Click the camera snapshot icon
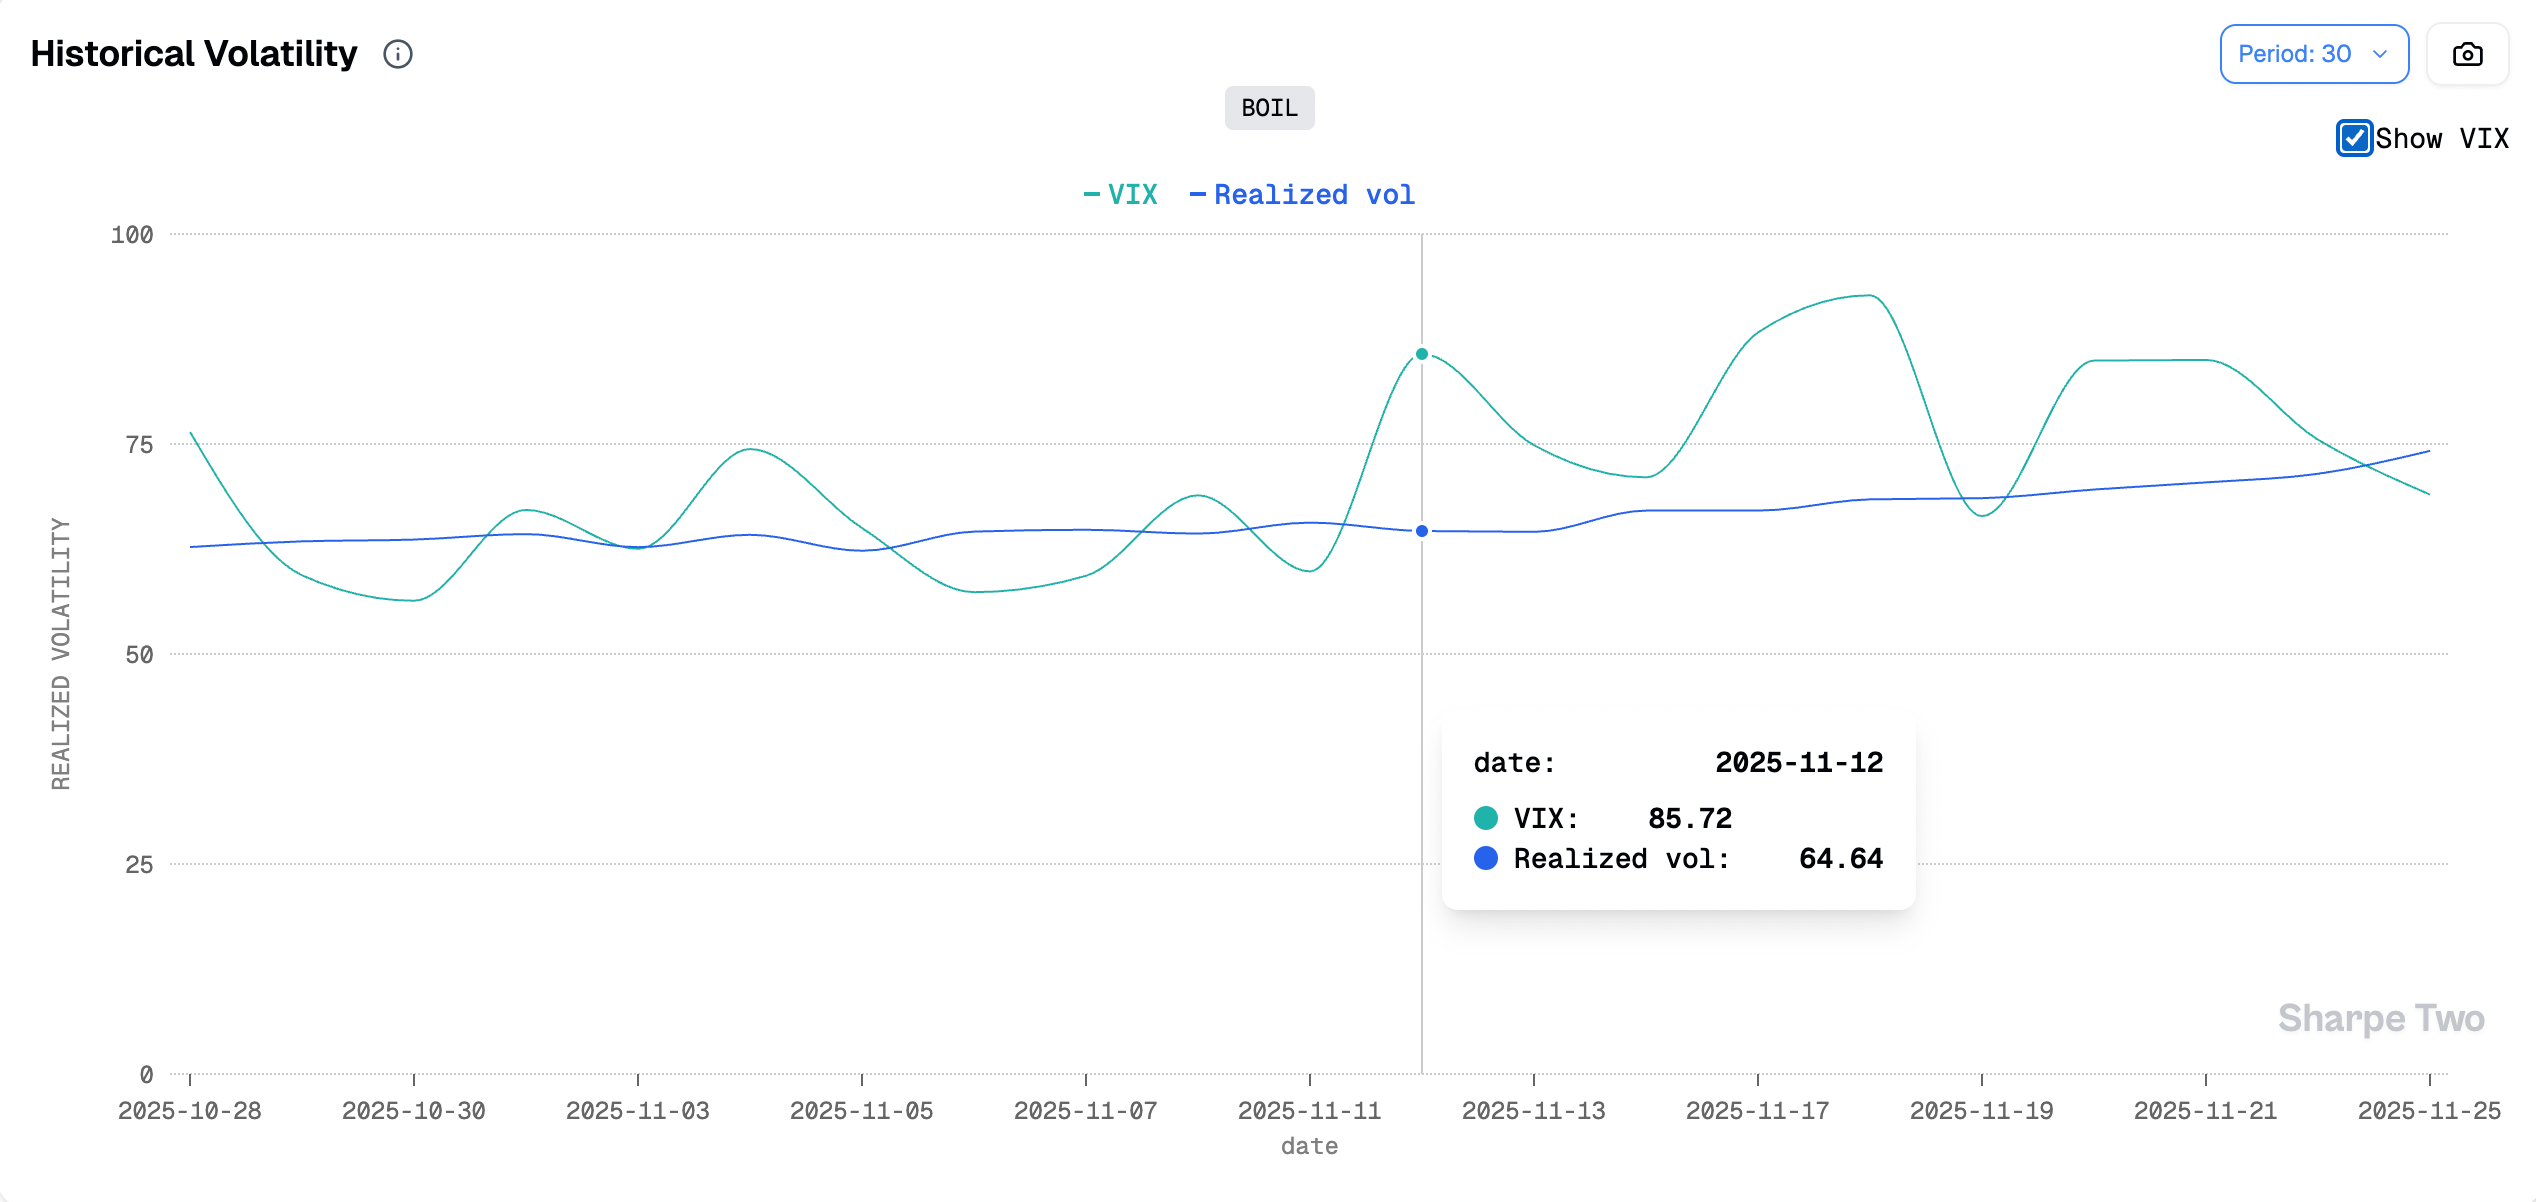This screenshot has height=1202, width=2536. pyautogui.click(x=2467, y=54)
